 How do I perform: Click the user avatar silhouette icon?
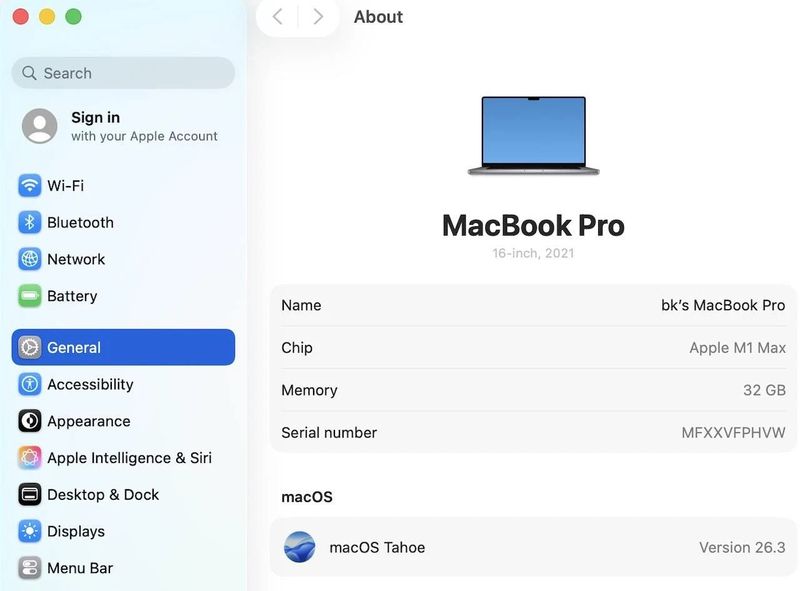tap(39, 126)
